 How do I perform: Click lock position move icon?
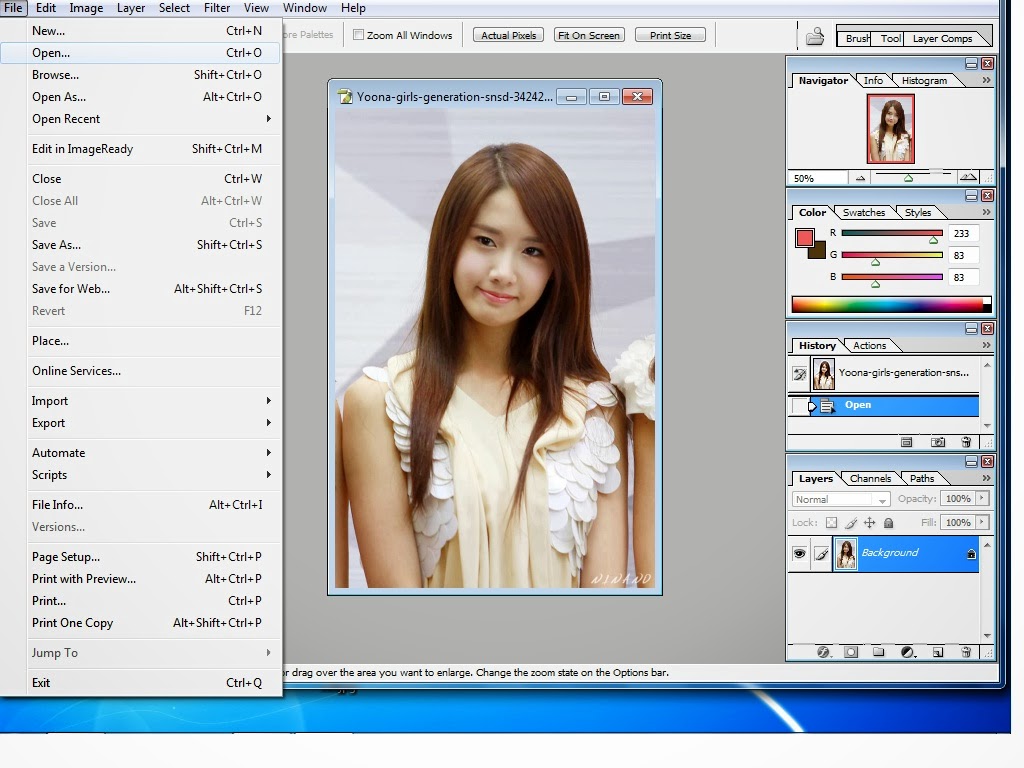(869, 522)
